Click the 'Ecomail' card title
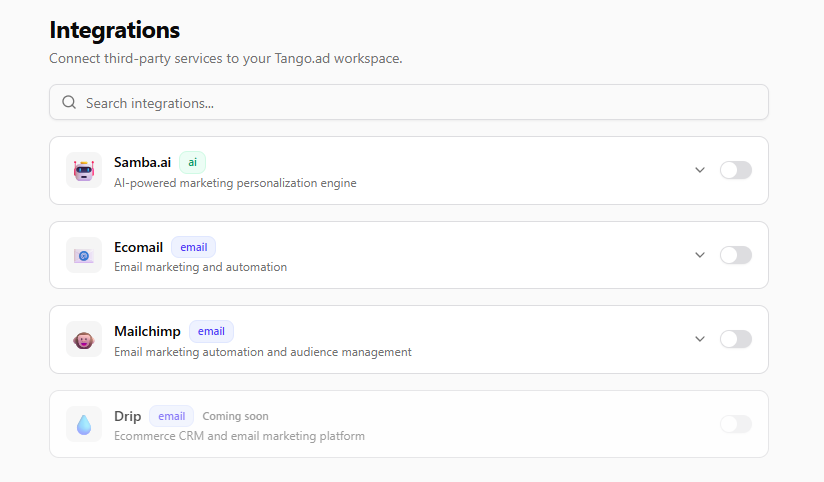Screen dimensions: 824x482 pos(138,247)
